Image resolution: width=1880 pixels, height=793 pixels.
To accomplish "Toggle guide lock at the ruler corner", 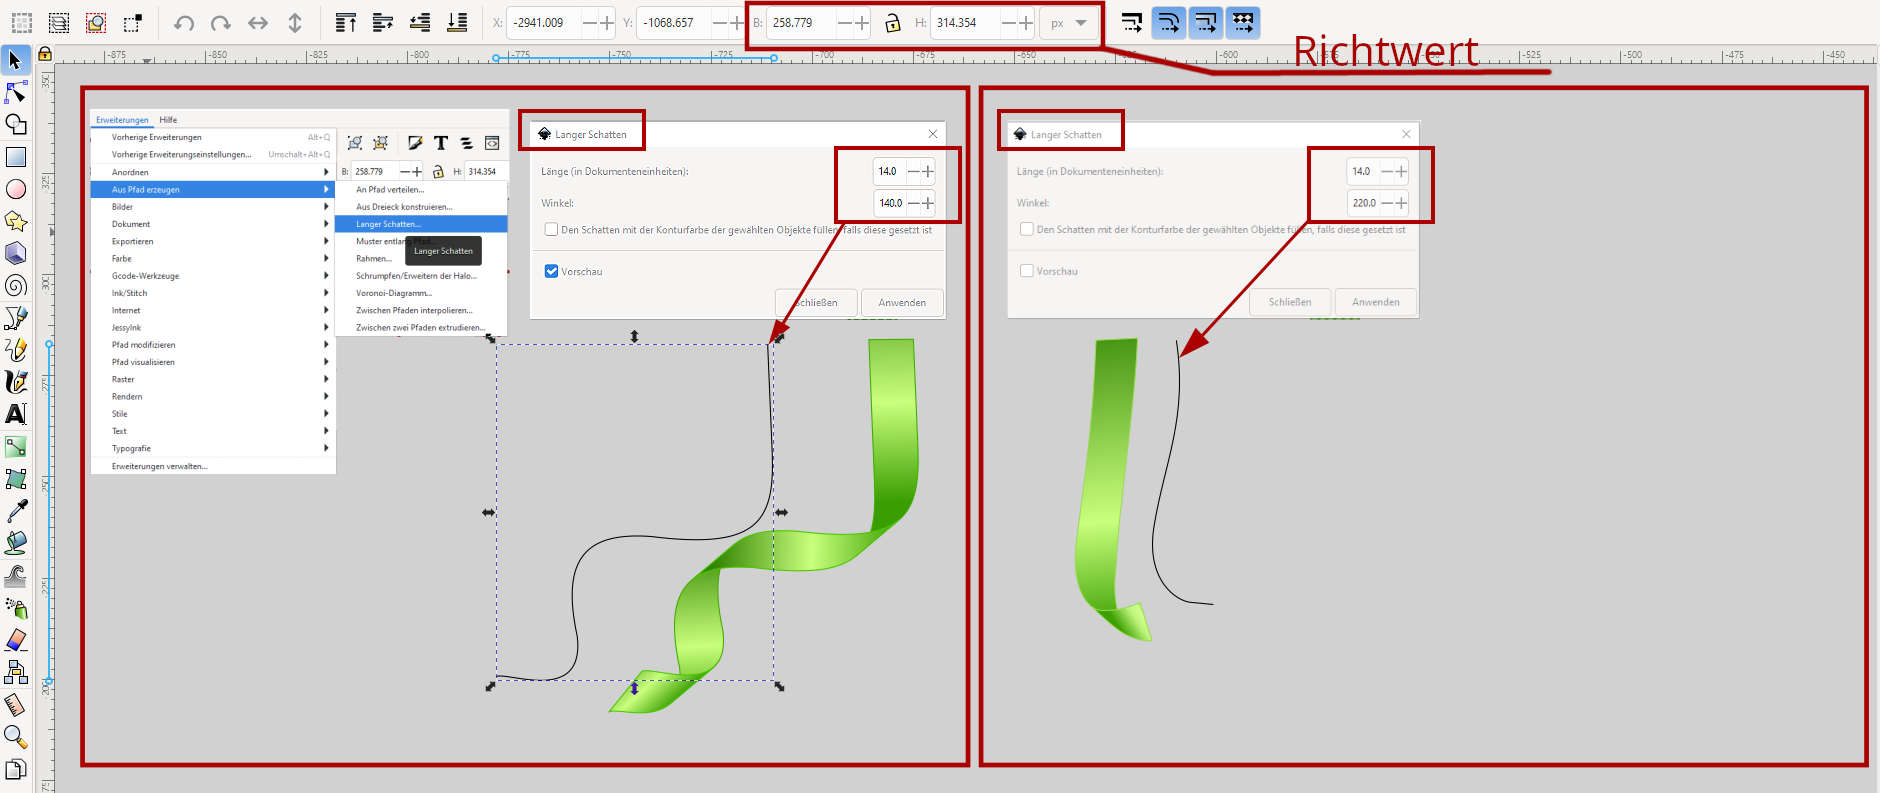I will click(x=45, y=54).
